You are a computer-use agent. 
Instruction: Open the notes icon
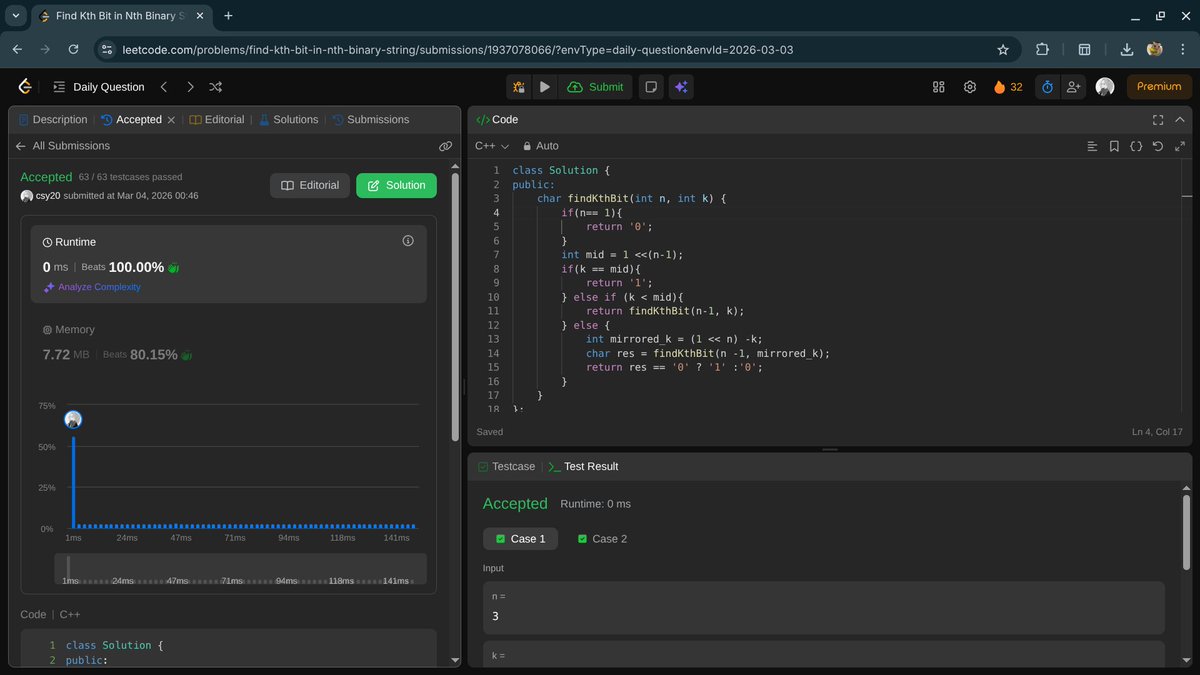tap(651, 87)
